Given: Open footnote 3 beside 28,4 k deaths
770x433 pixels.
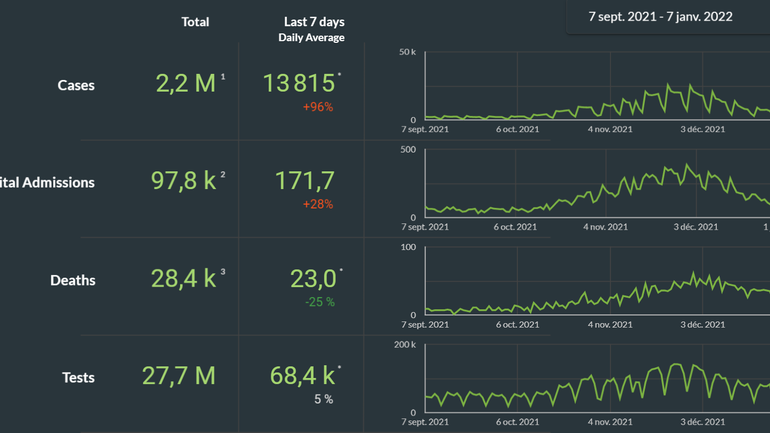Looking at the screenshot, I should 223,272.
